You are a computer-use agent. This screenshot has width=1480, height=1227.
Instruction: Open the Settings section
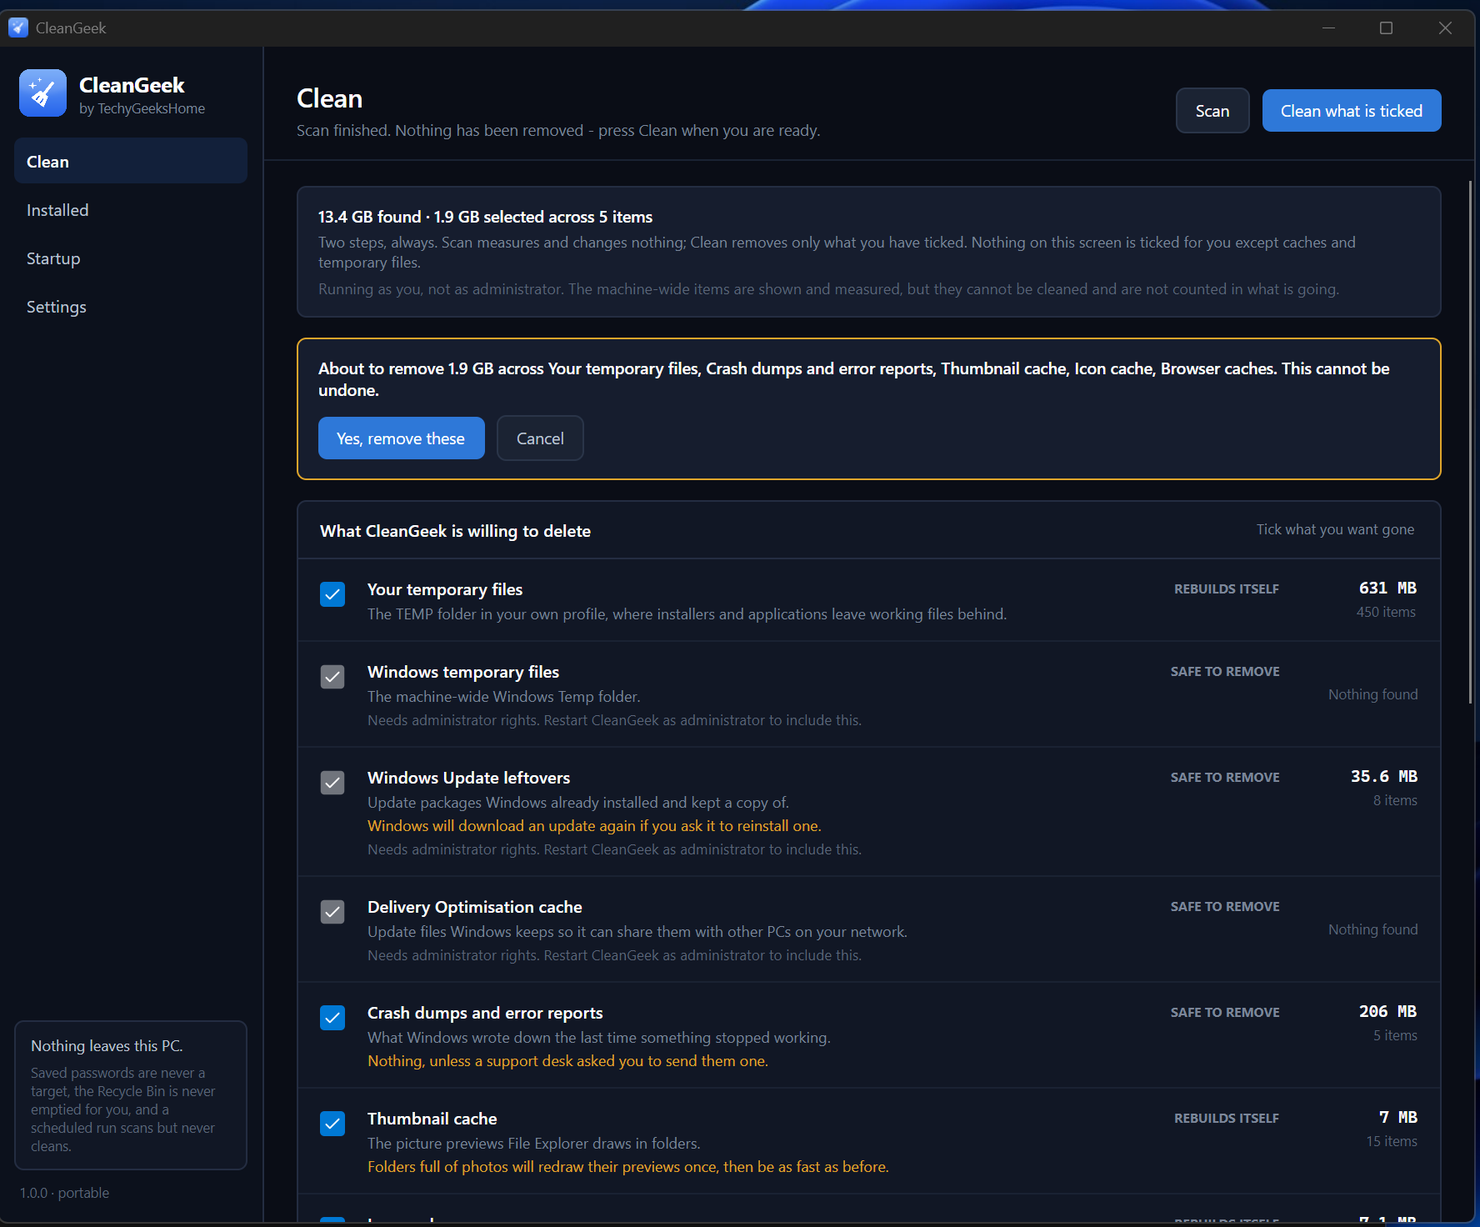(x=130, y=307)
